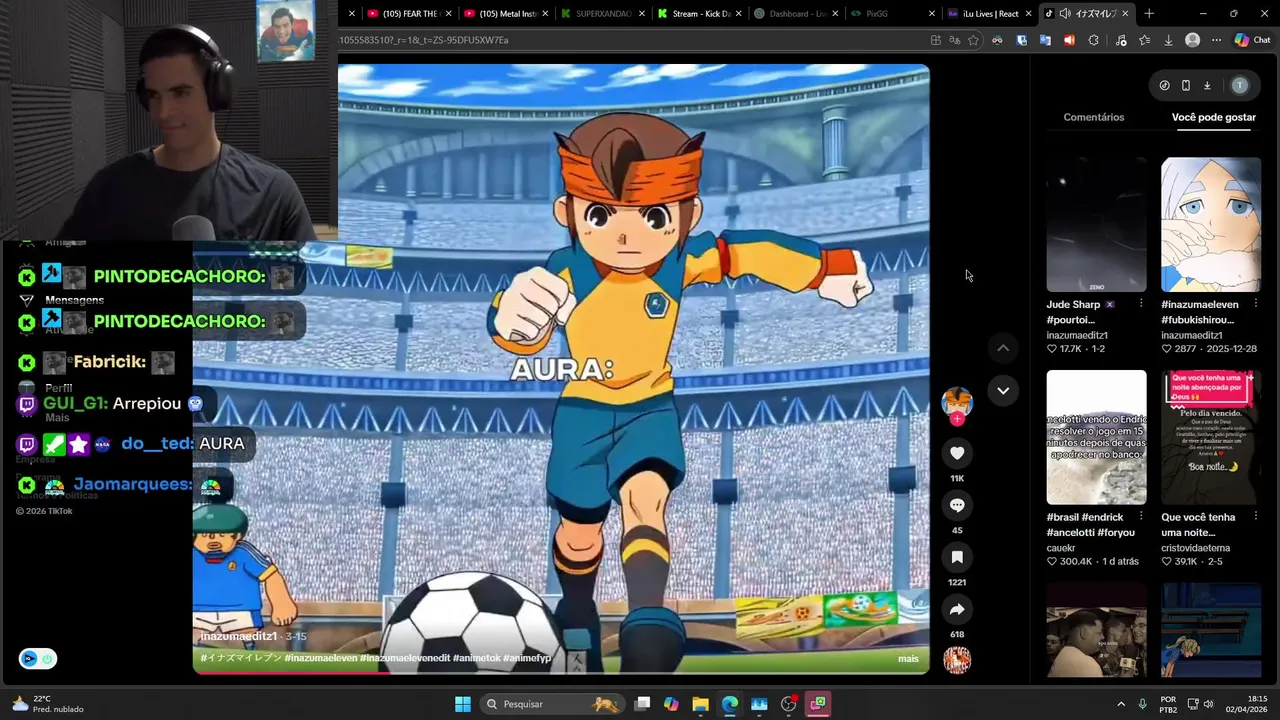Open Copilot app on taskbar
The width and height of the screenshot is (1280, 720).
click(671, 704)
